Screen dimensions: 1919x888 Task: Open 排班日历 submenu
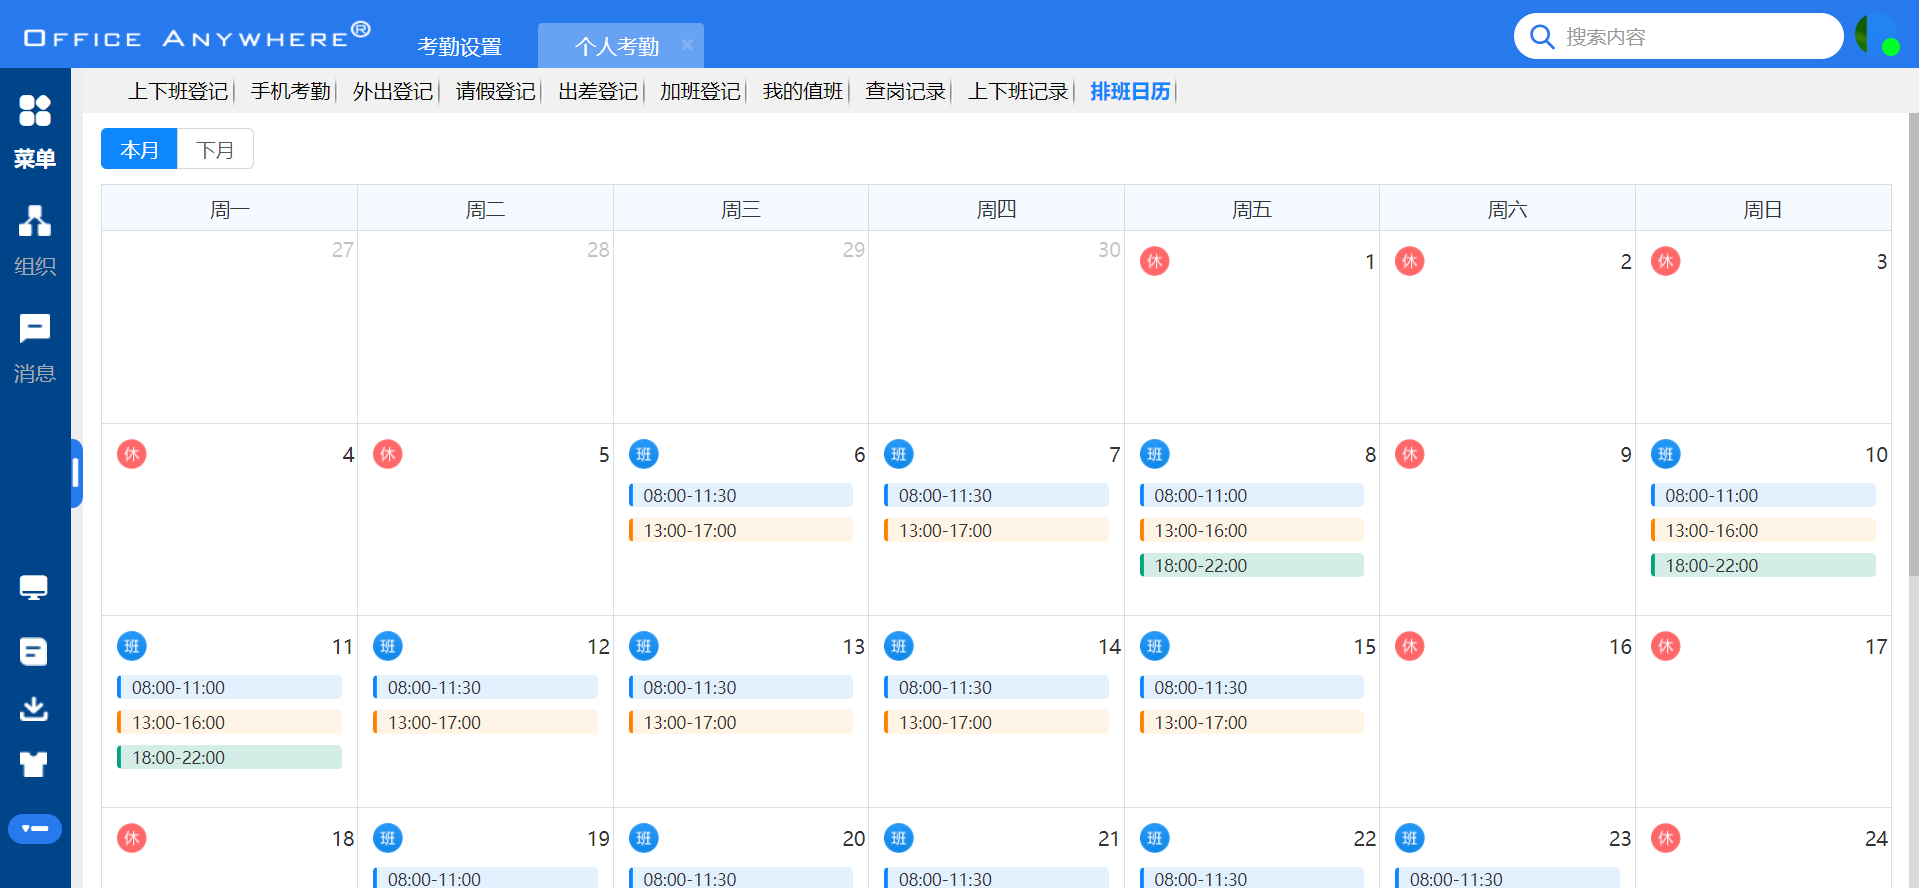(x=1130, y=92)
